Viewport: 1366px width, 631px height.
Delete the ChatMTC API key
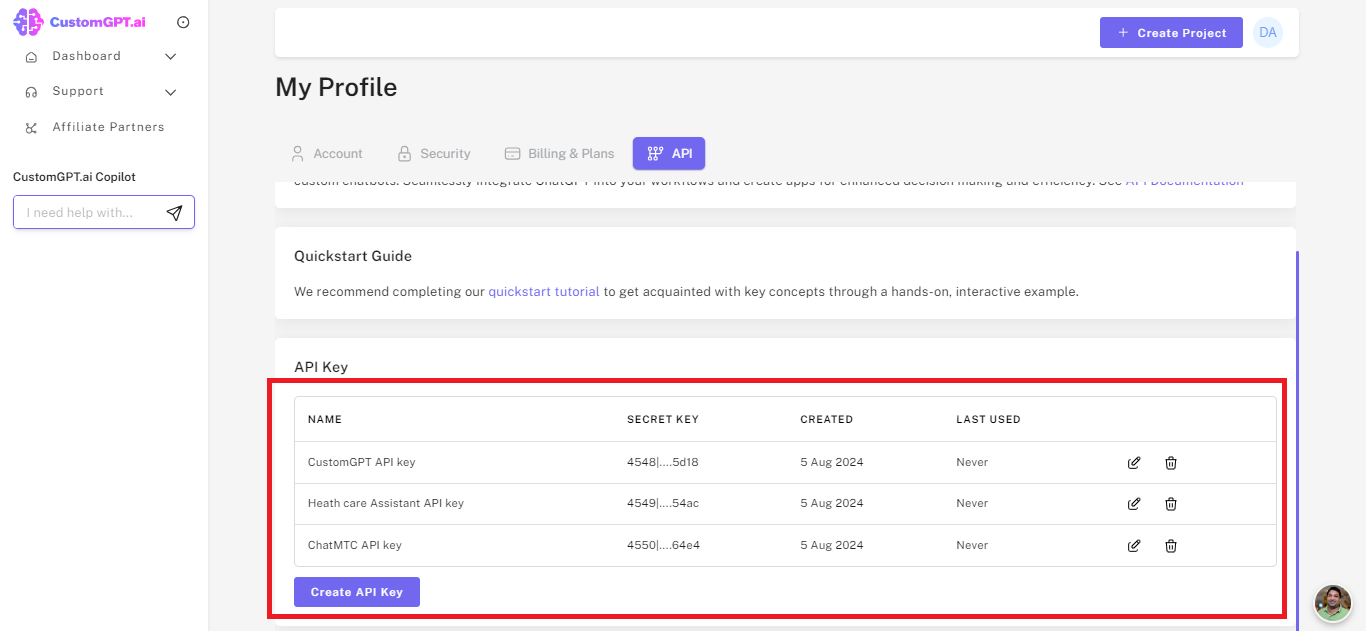click(x=1170, y=545)
